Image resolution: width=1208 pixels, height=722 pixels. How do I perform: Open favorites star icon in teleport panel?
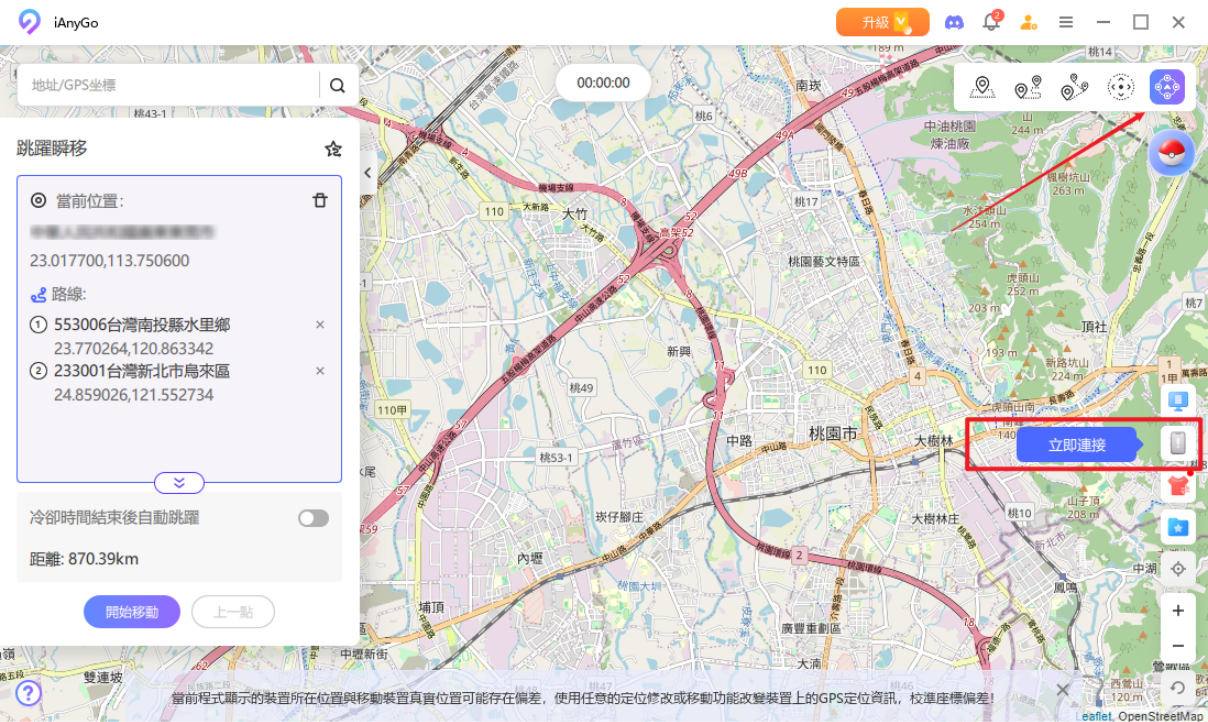(x=333, y=149)
